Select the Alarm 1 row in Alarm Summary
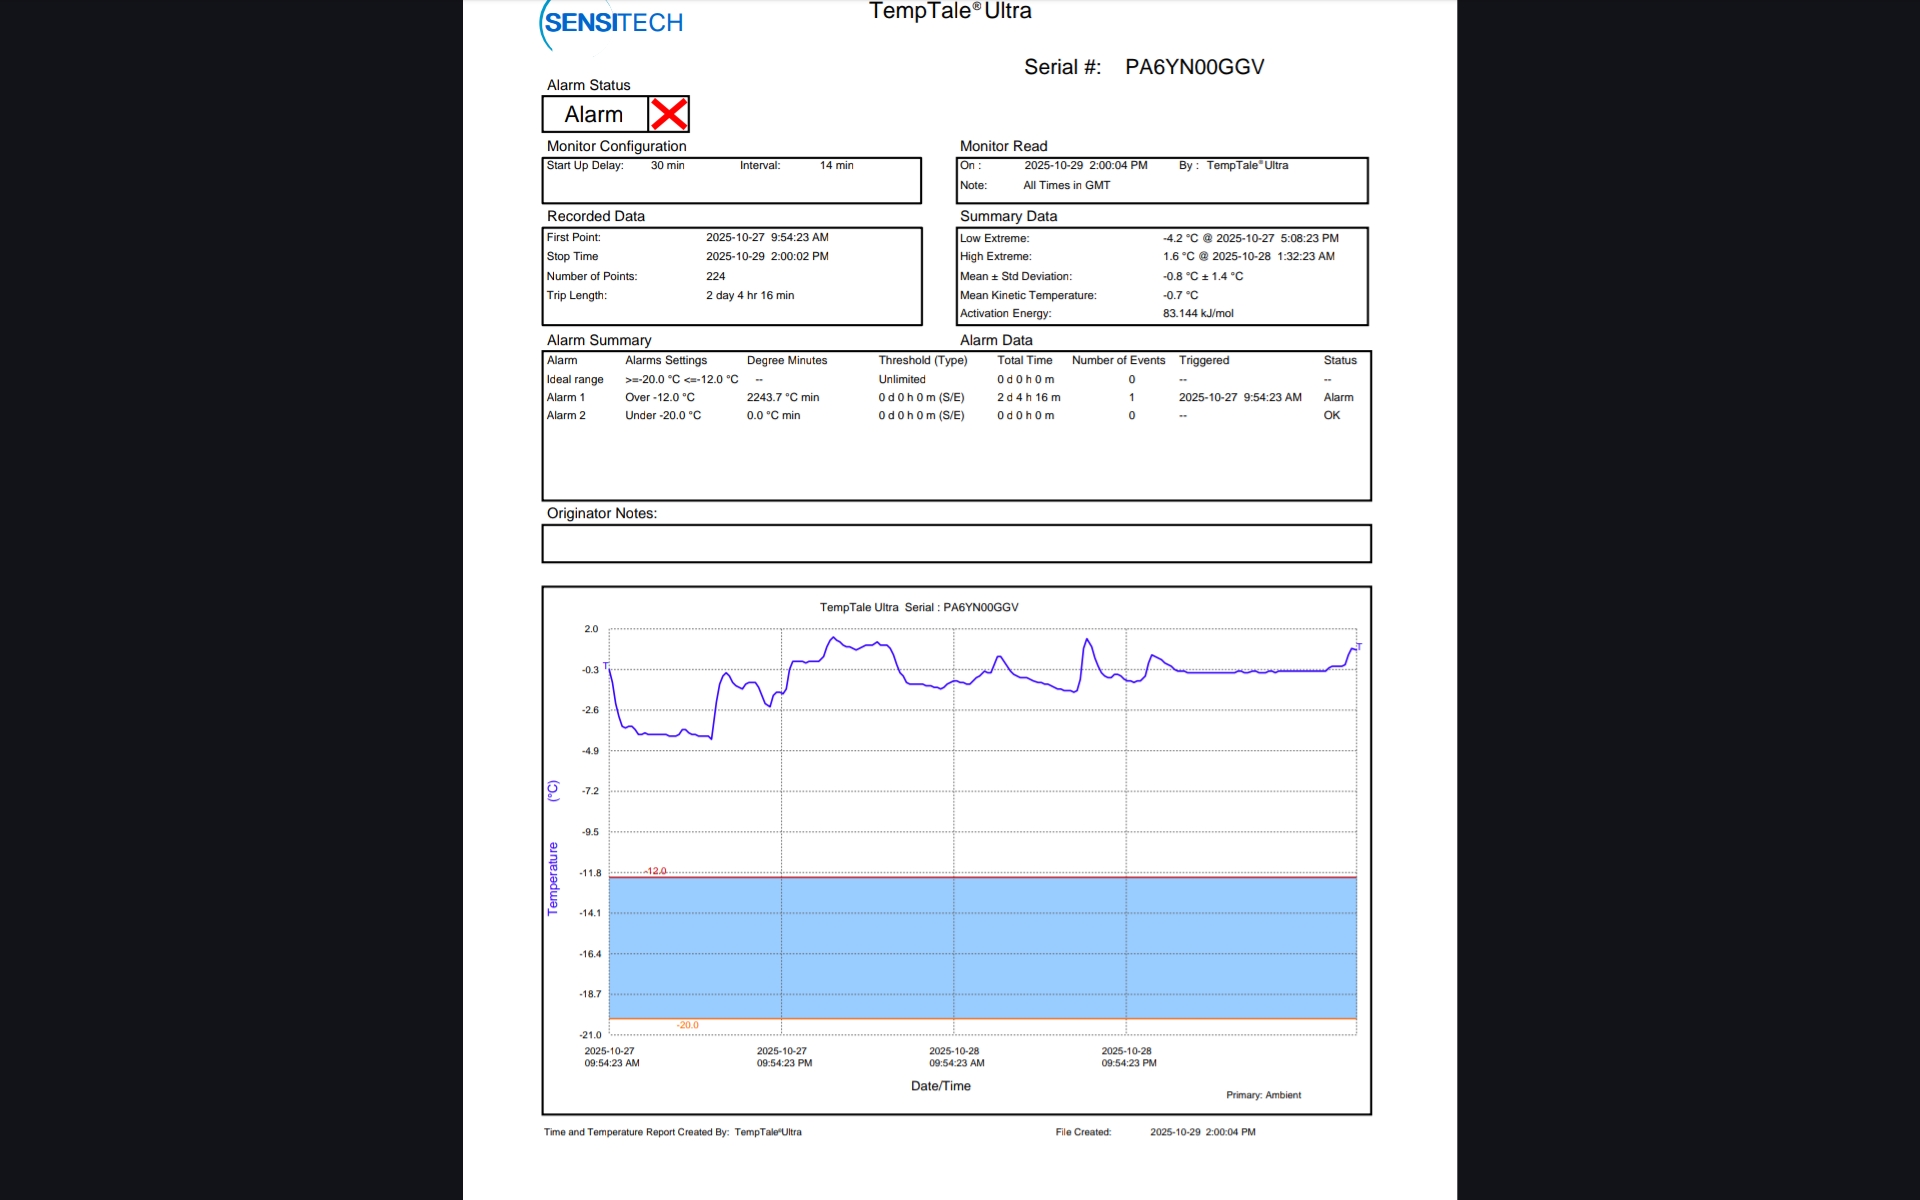 coord(566,398)
